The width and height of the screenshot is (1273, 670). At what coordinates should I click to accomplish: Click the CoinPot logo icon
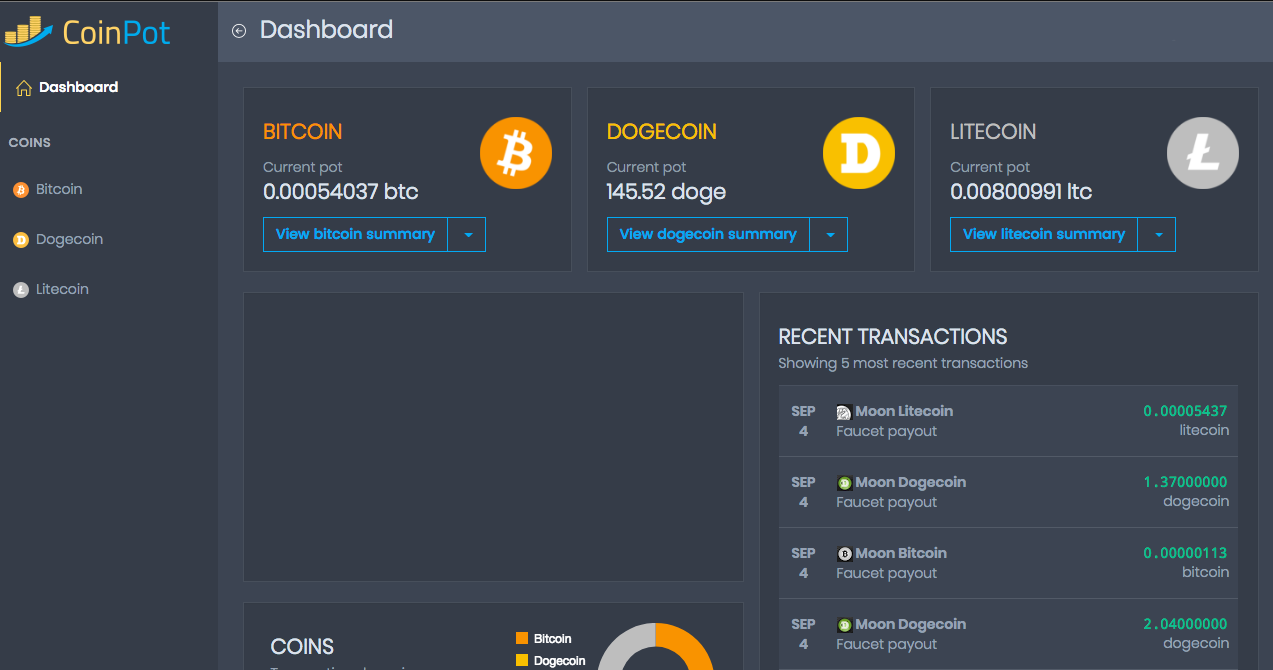(x=29, y=31)
